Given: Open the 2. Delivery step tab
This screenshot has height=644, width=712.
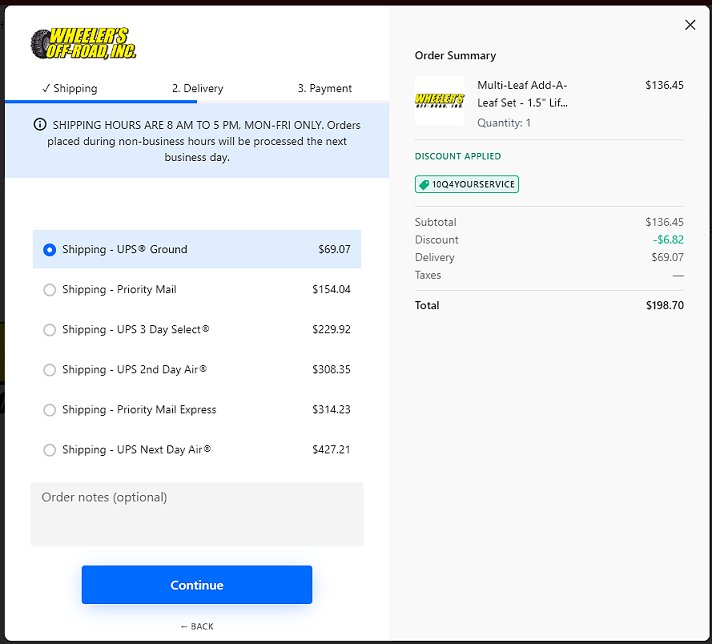Looking at the screenshot, I should 198,88.
